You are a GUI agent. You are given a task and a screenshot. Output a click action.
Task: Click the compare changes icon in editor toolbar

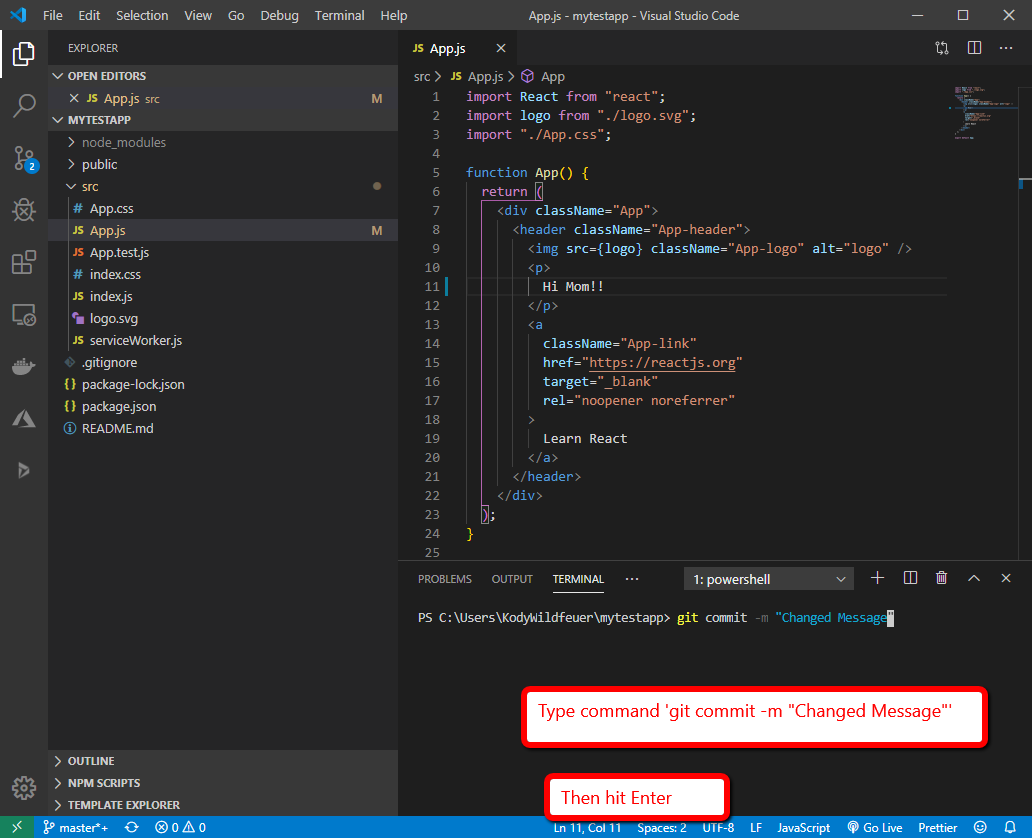[942, 48]
